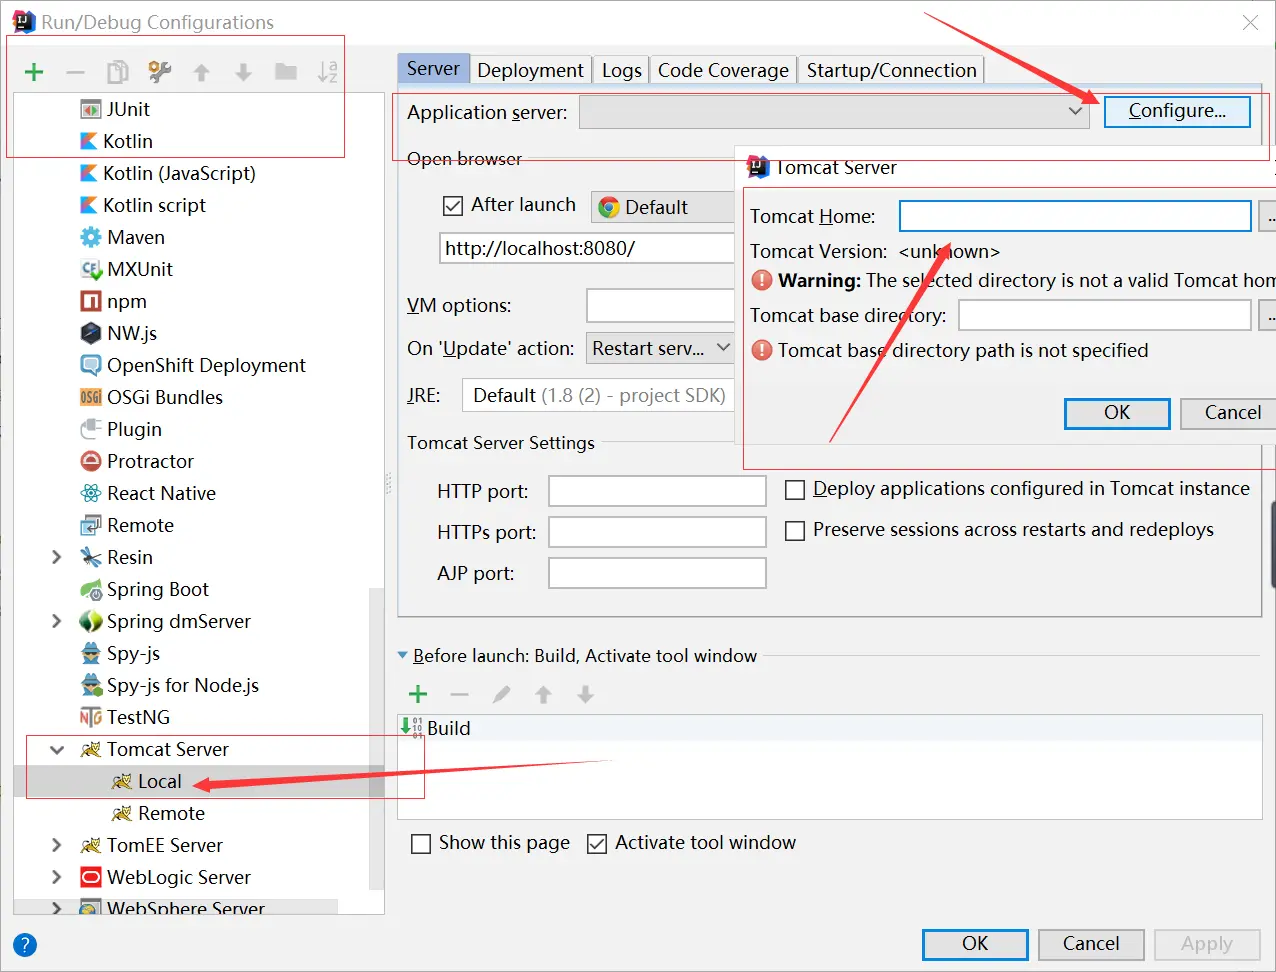Image resolution: width=1276 pixels, height=972 pixels.
Task: Open the On 'Update' action dropdown
Action: pyautogui.click(x=661, y=348)
